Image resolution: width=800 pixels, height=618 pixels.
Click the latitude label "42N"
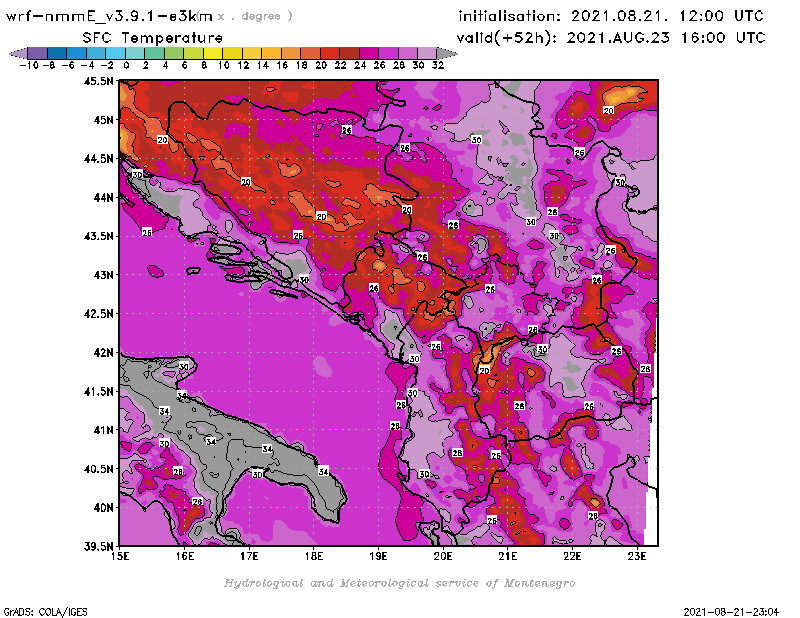103,352
